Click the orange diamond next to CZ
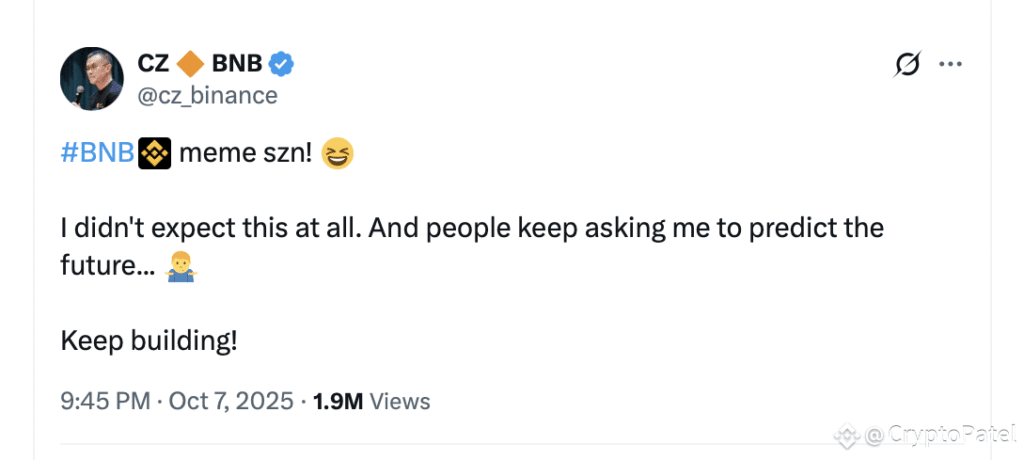The height and width of the screenshot is (460, 1024). point(190,64)
